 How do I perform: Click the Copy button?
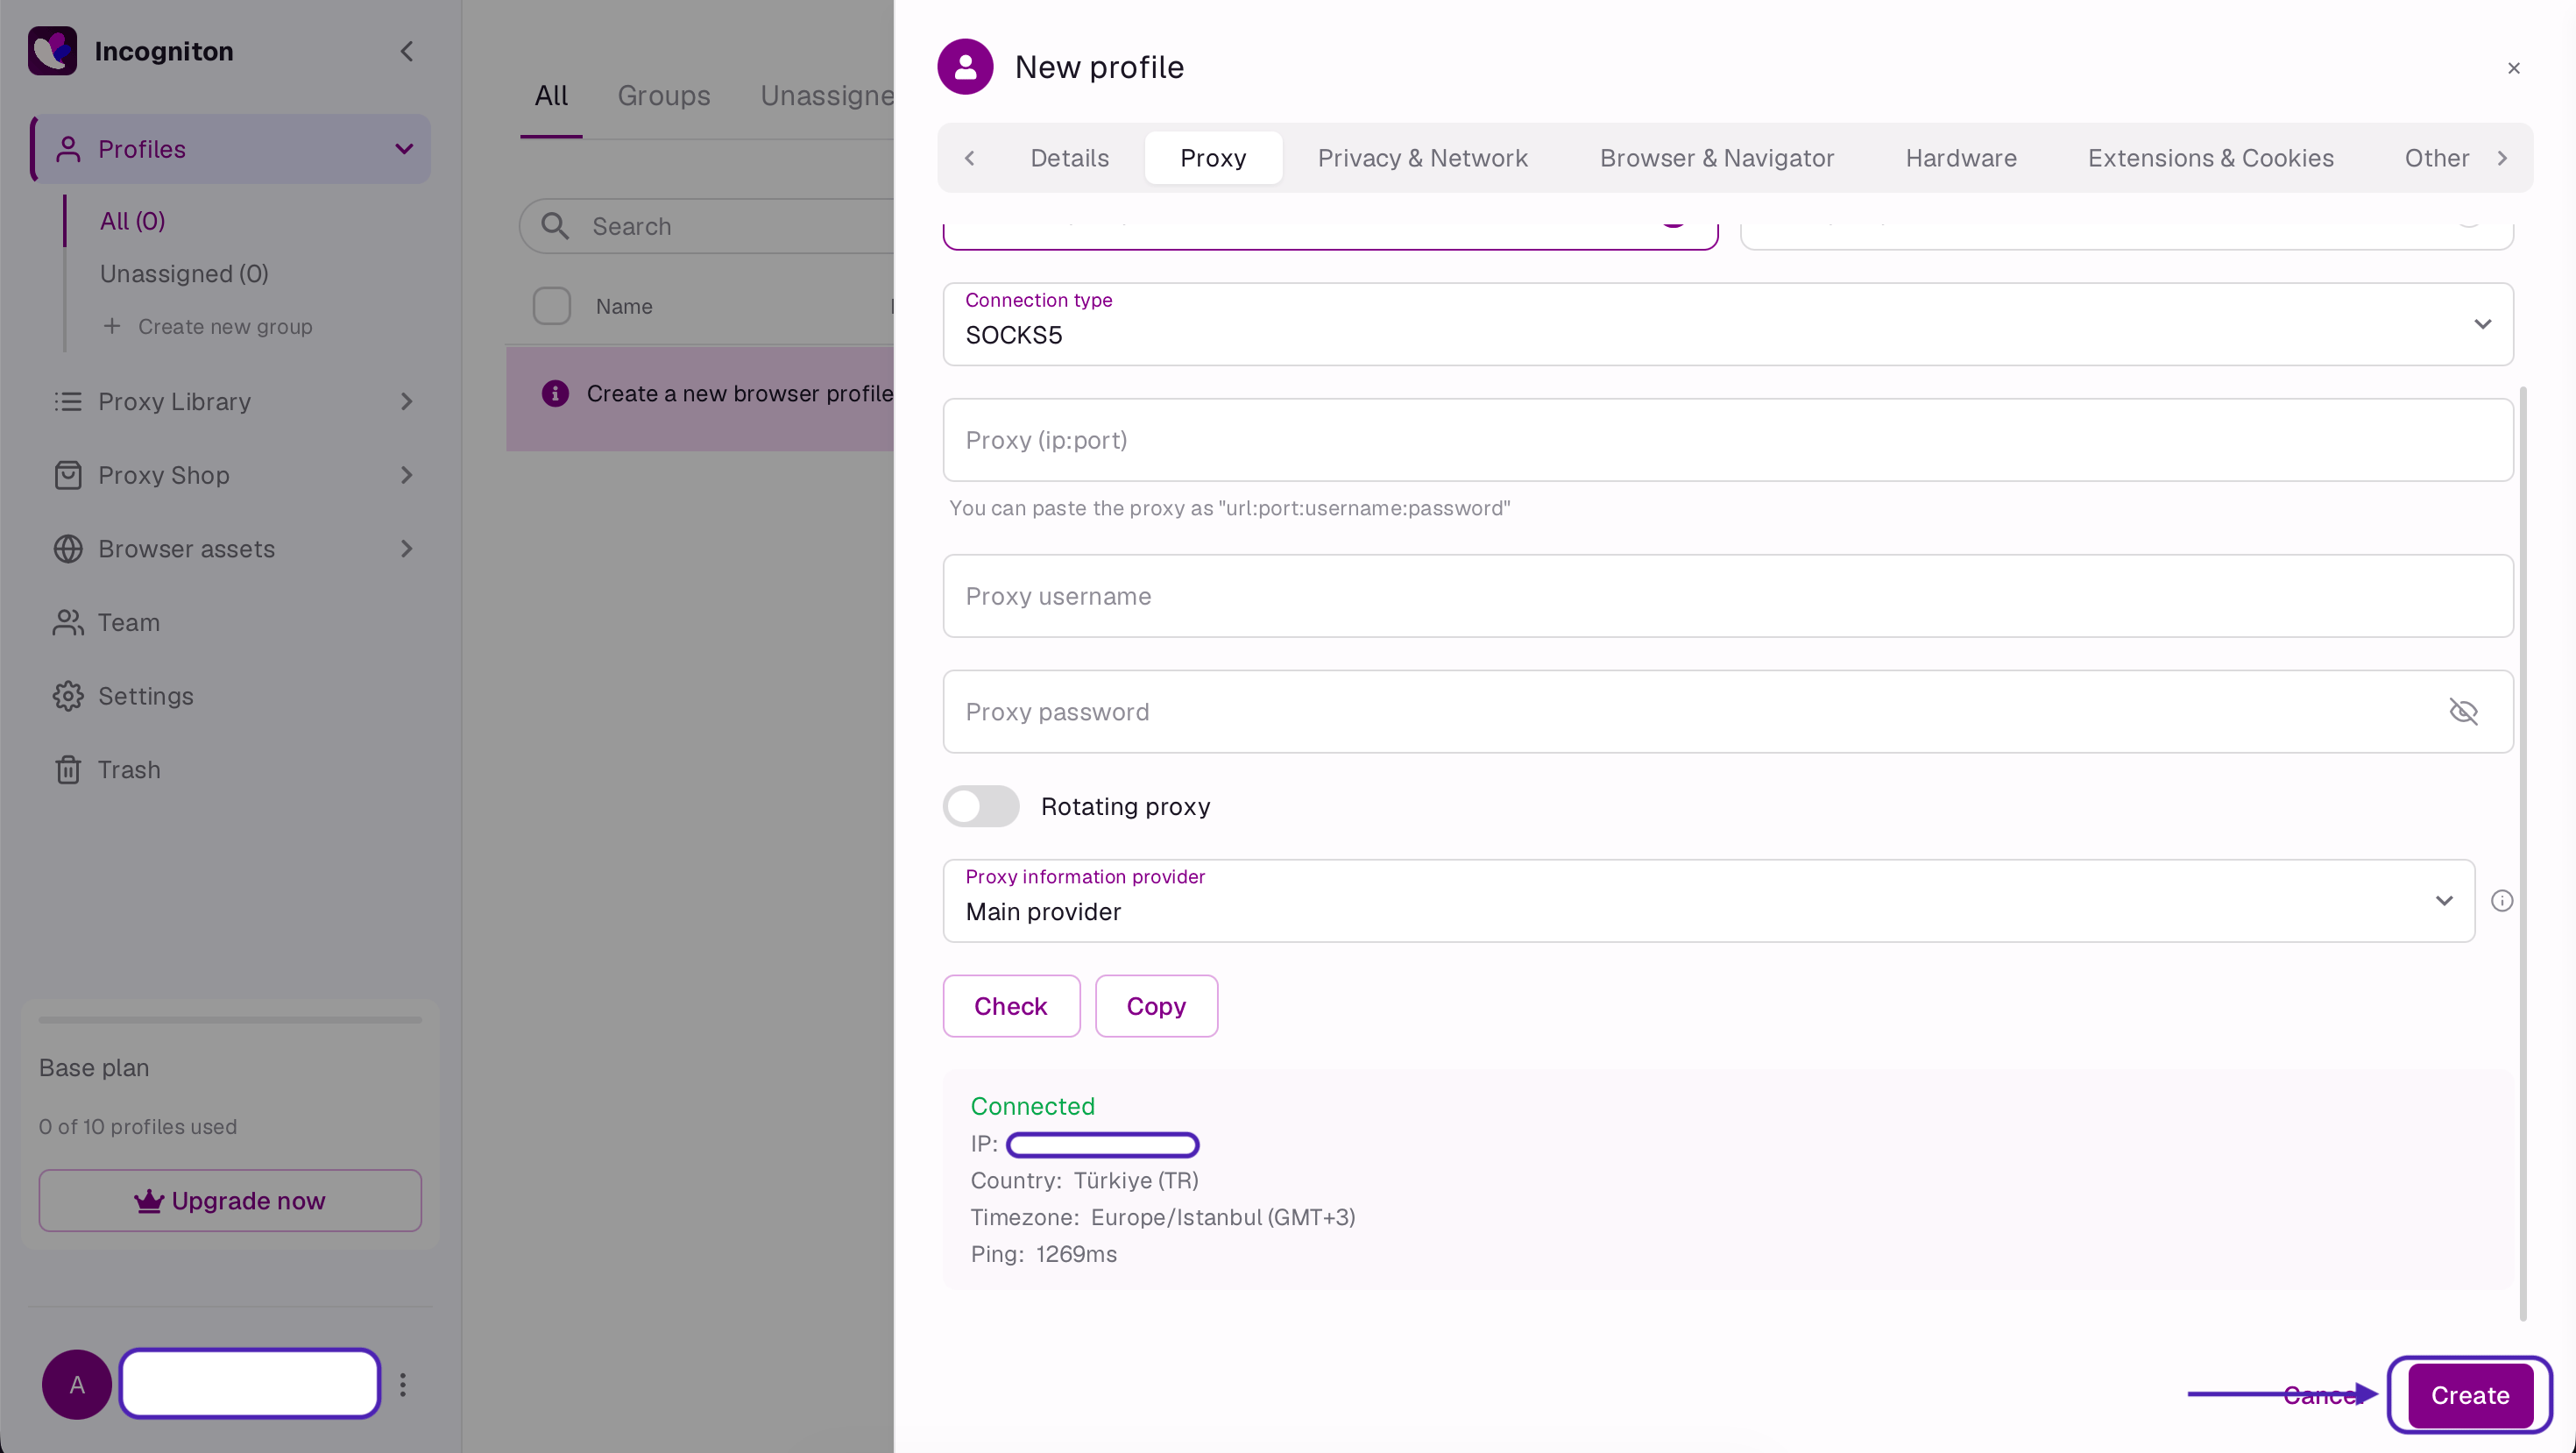point(1156,1006)
